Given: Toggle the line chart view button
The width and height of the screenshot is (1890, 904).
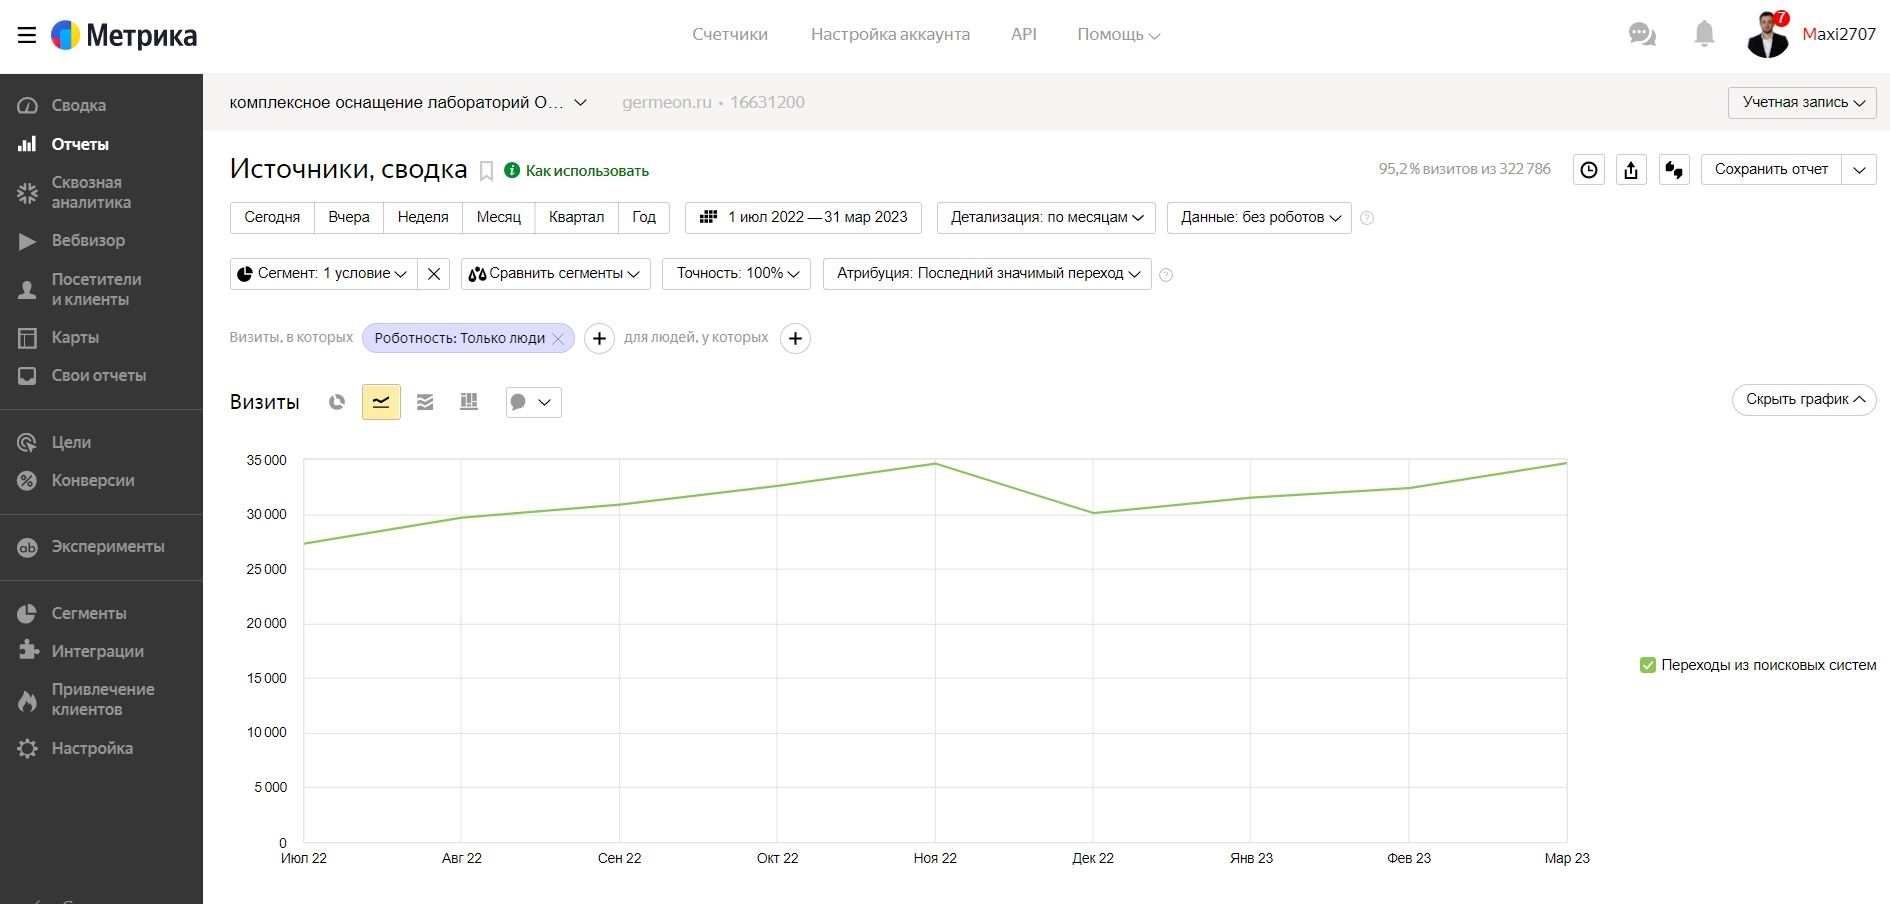Looking at the screenshot, I should click(381, 402).
